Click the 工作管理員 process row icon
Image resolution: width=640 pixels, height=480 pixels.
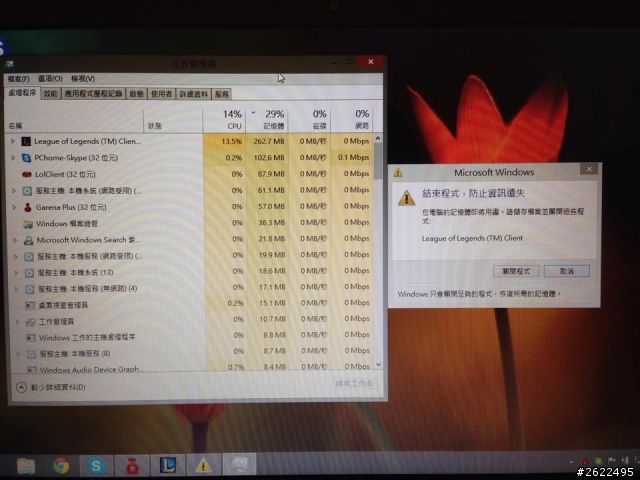[x=31, y=322]
